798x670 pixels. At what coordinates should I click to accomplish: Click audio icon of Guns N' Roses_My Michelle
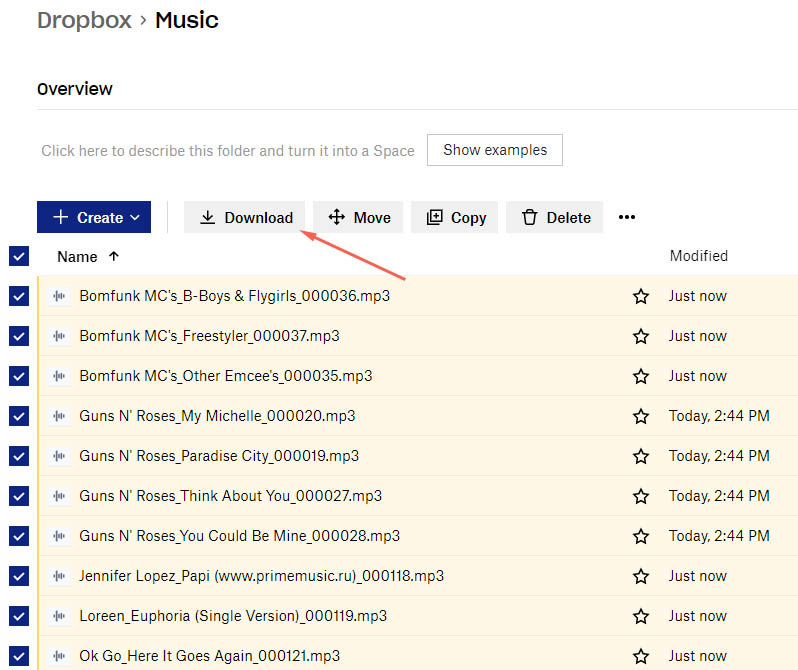click(x=59, y=416)
